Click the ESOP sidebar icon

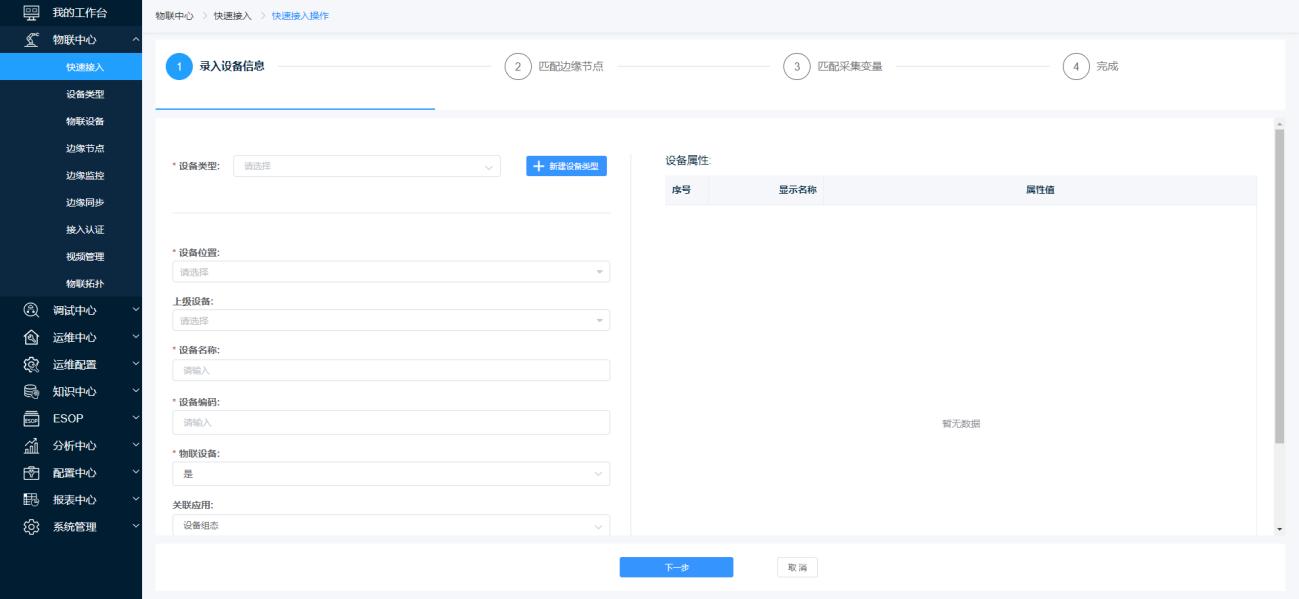pyautogui.click(x=31, y=418)
